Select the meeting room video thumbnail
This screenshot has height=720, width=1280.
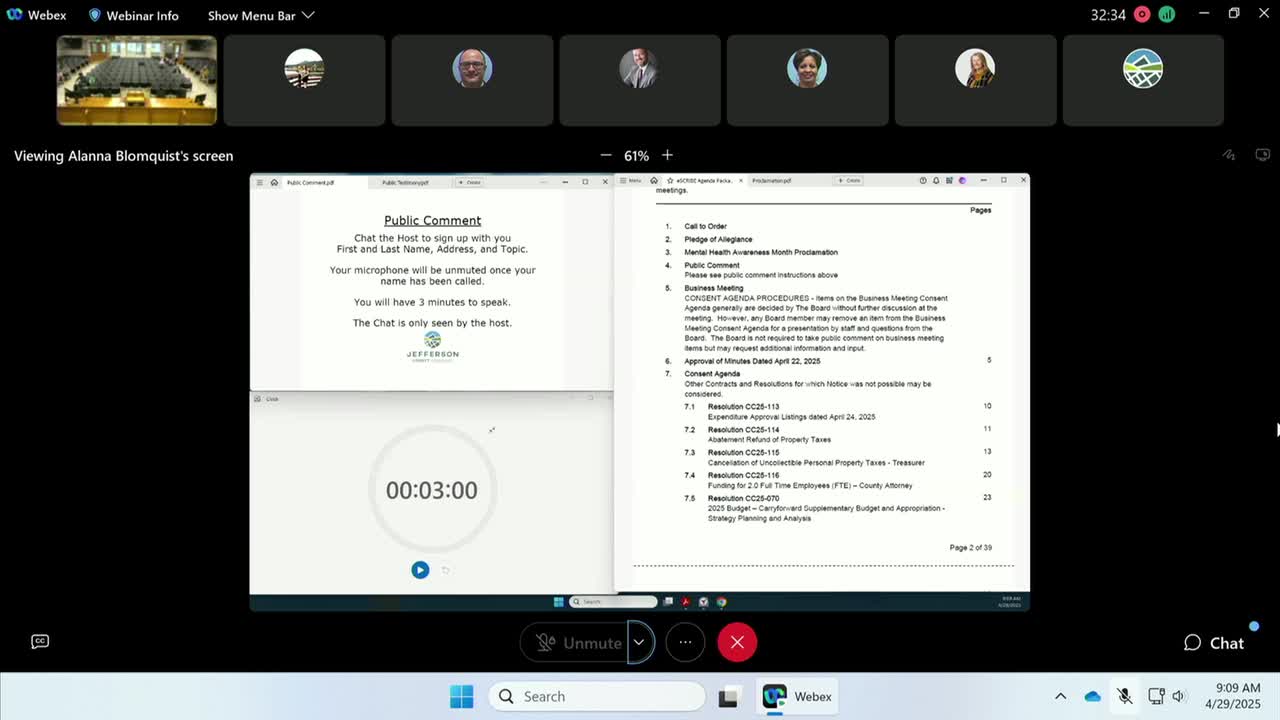137,80
